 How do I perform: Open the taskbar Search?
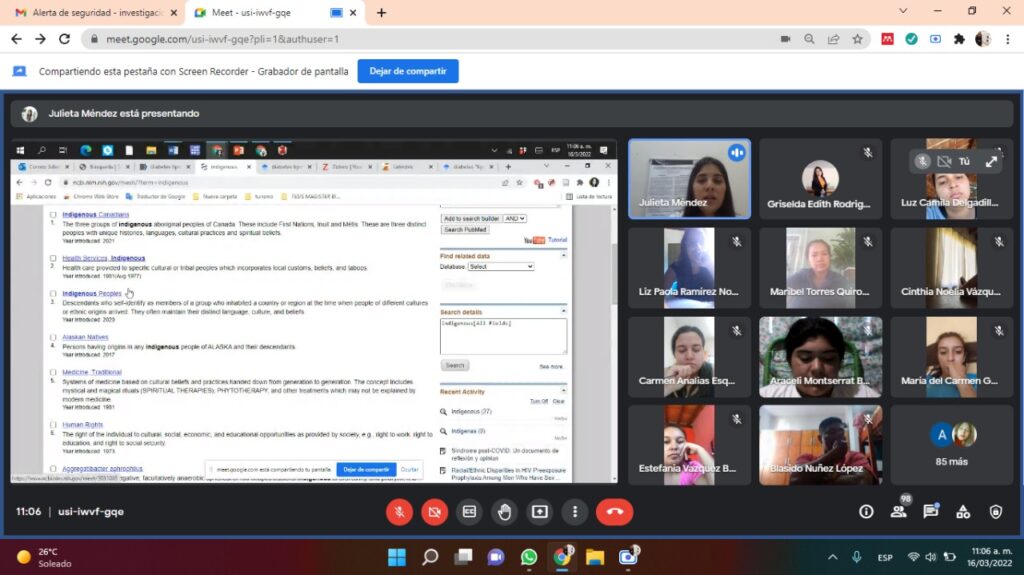click(x=430, y=557)
